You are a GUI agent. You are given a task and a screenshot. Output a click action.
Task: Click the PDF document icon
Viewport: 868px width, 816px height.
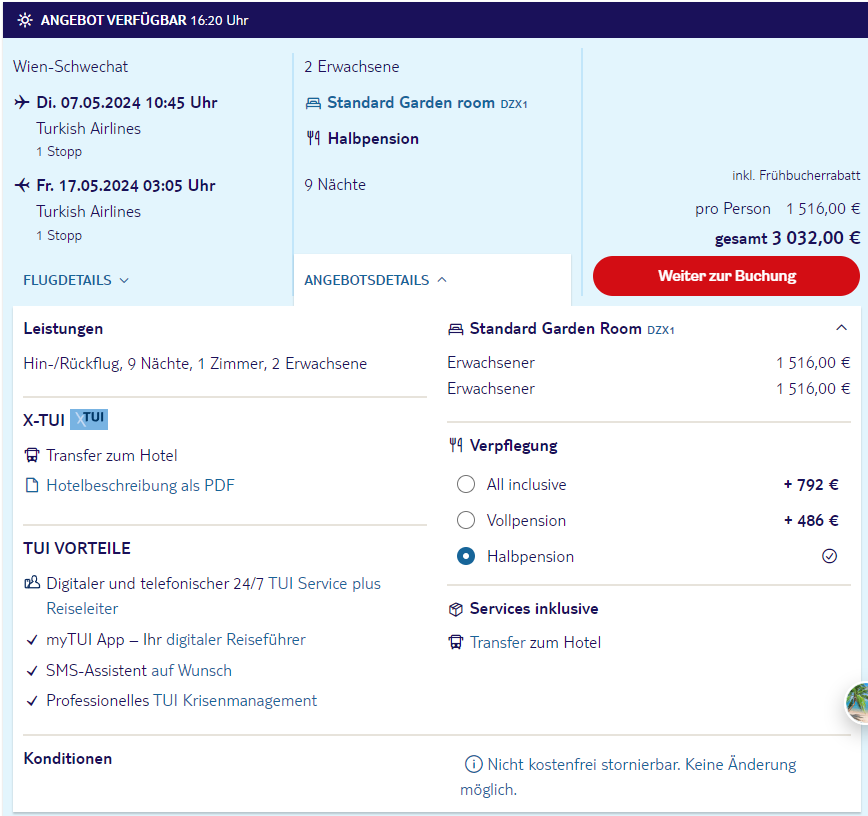point(32,486)
